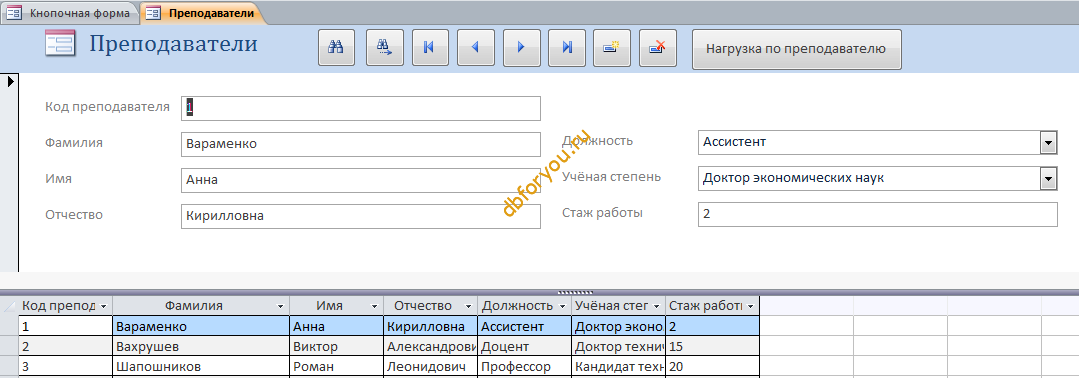Click the Должность field showing Ассистент
This screenshot has height=378, width=1079.
(x=868, y=143)
